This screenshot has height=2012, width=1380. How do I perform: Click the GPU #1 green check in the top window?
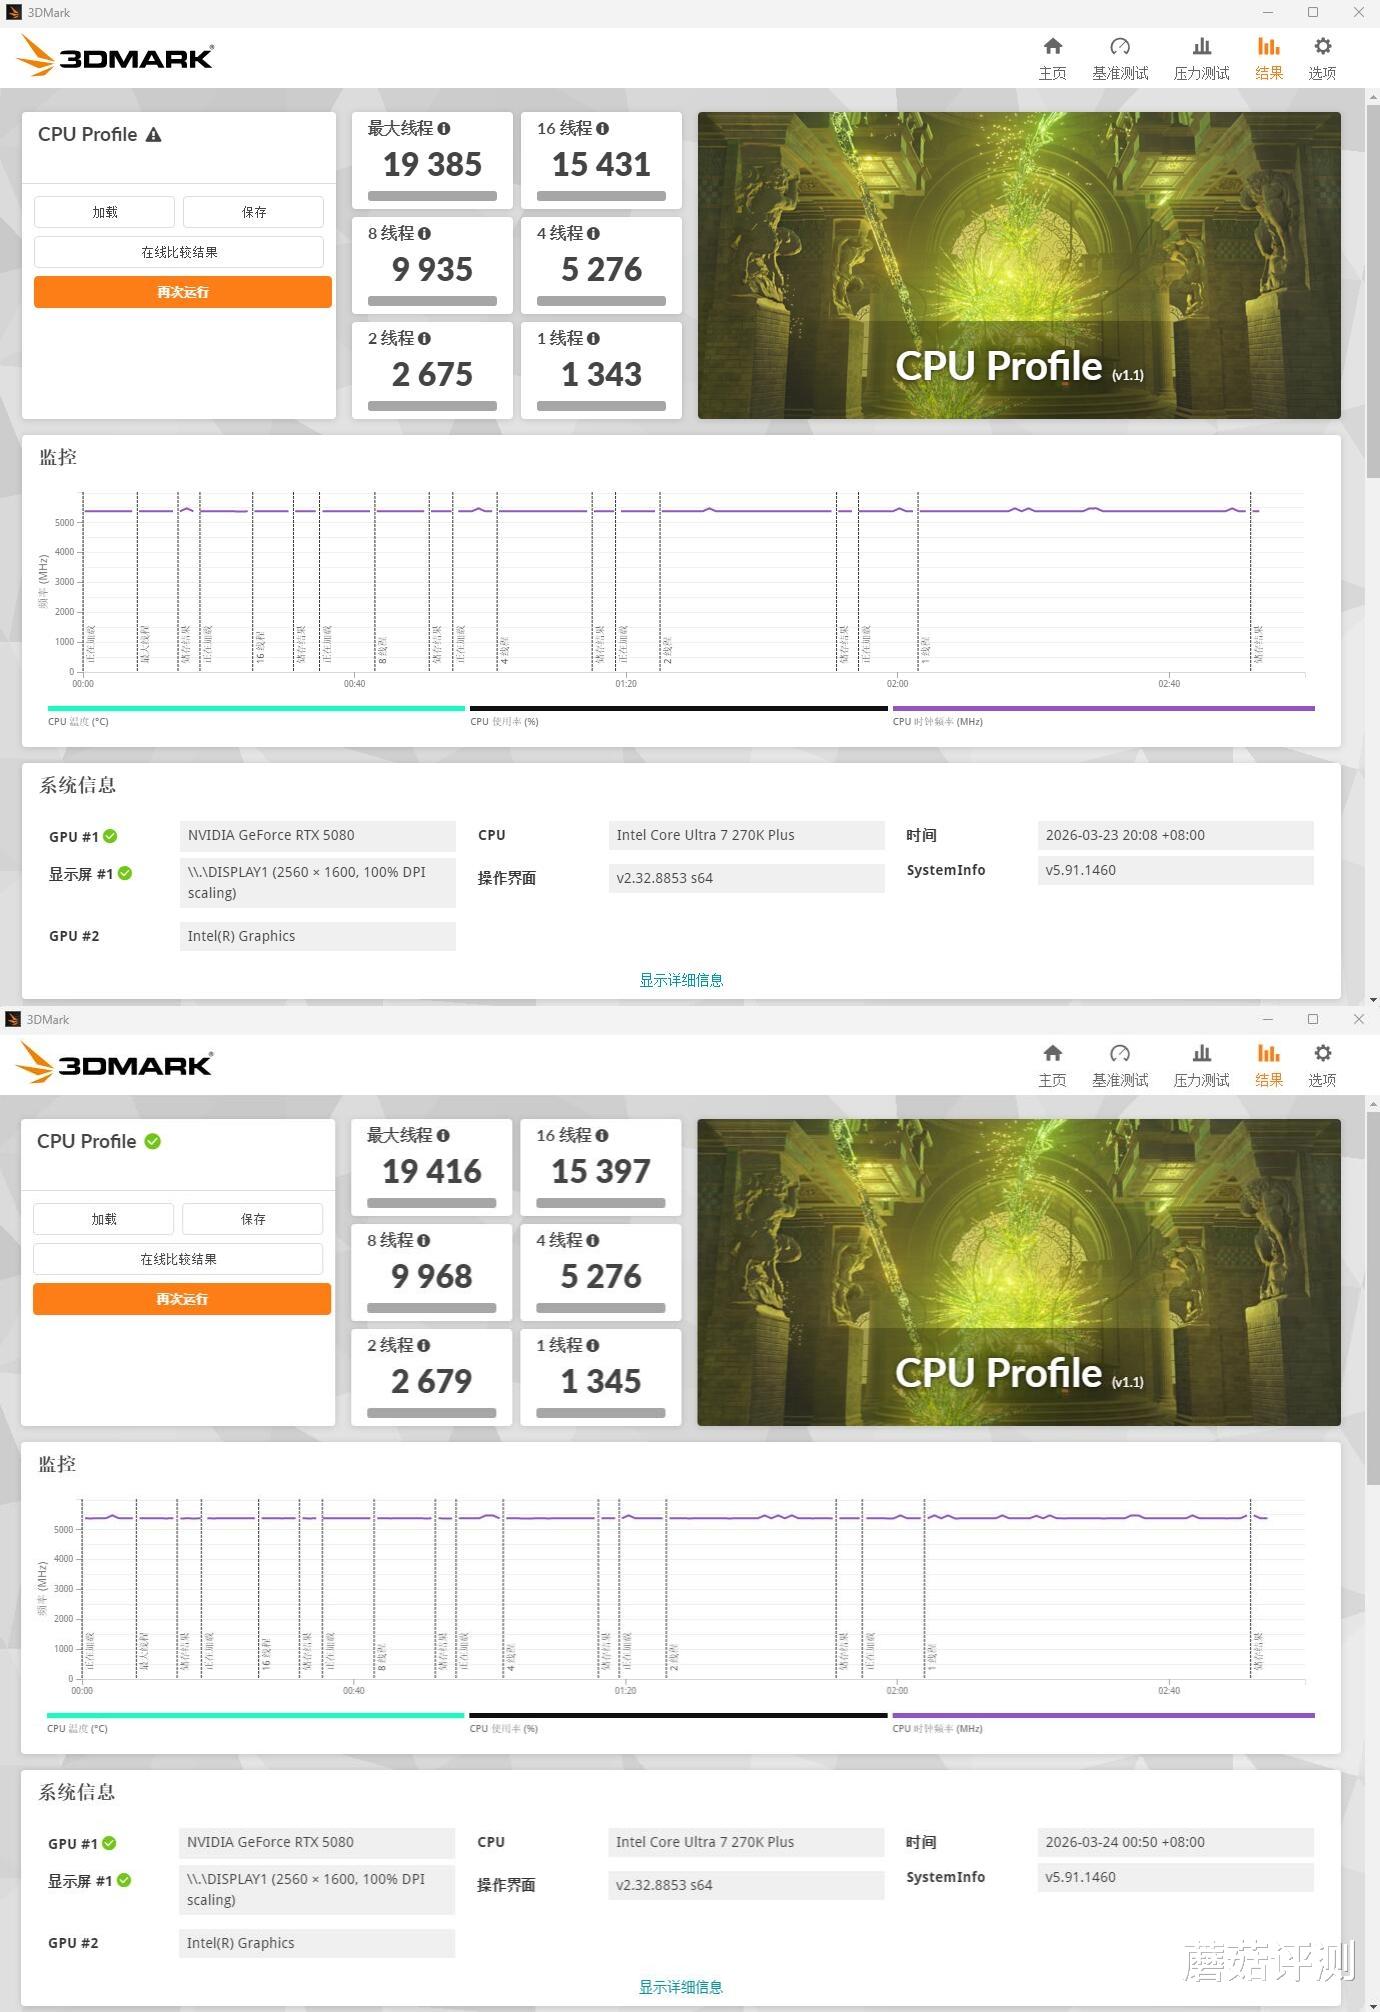pos(110,836)
